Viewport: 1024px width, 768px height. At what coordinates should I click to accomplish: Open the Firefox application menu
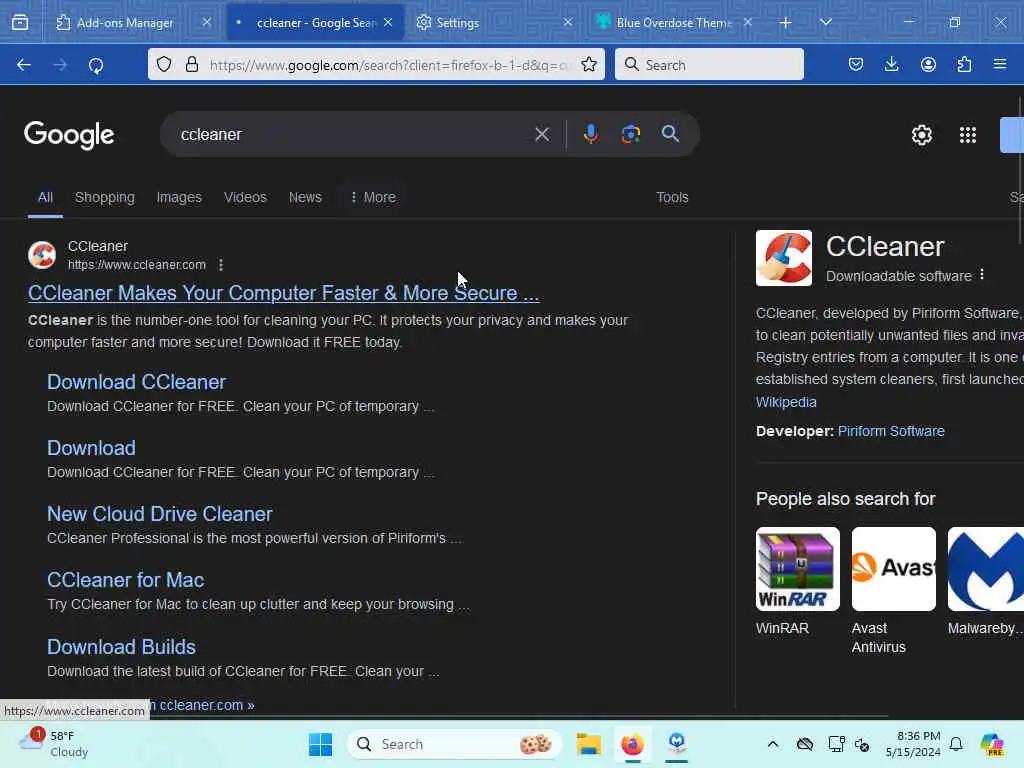point(1000,64)
